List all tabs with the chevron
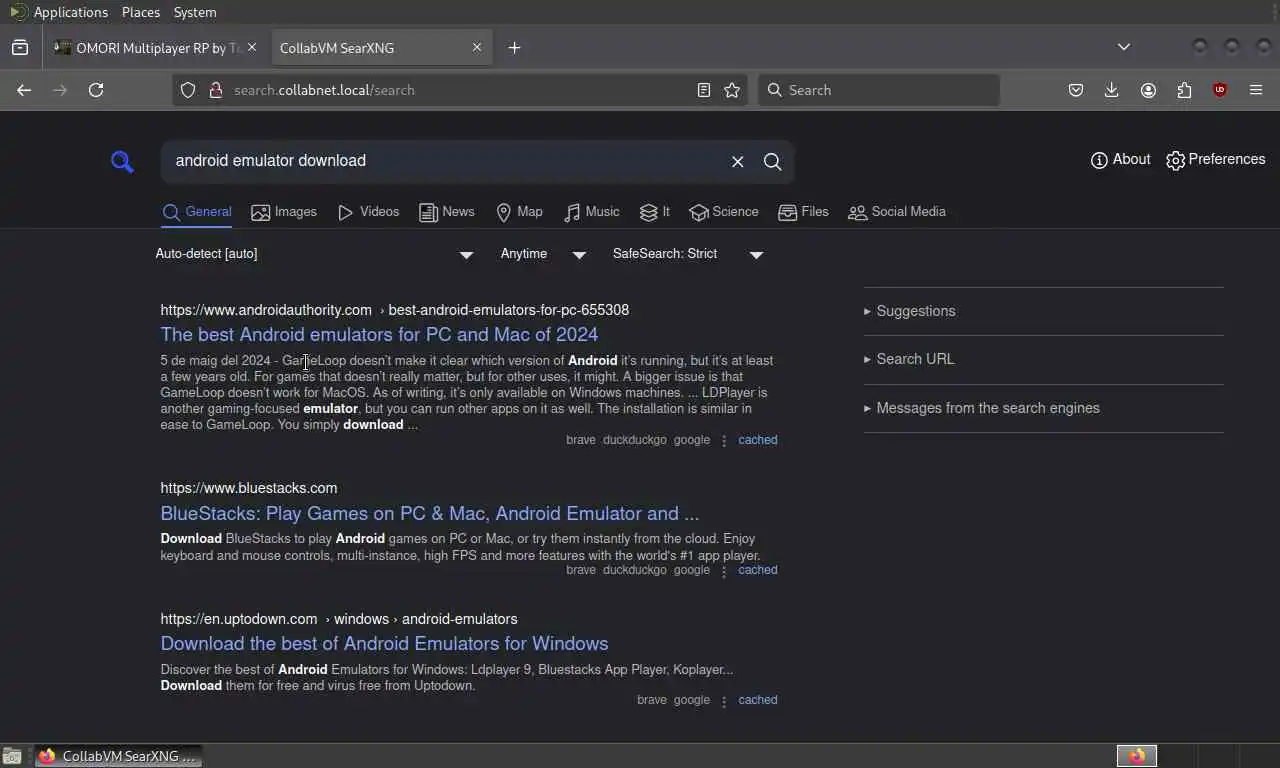Screen dimensions: 1280x768 point(1124,47)
